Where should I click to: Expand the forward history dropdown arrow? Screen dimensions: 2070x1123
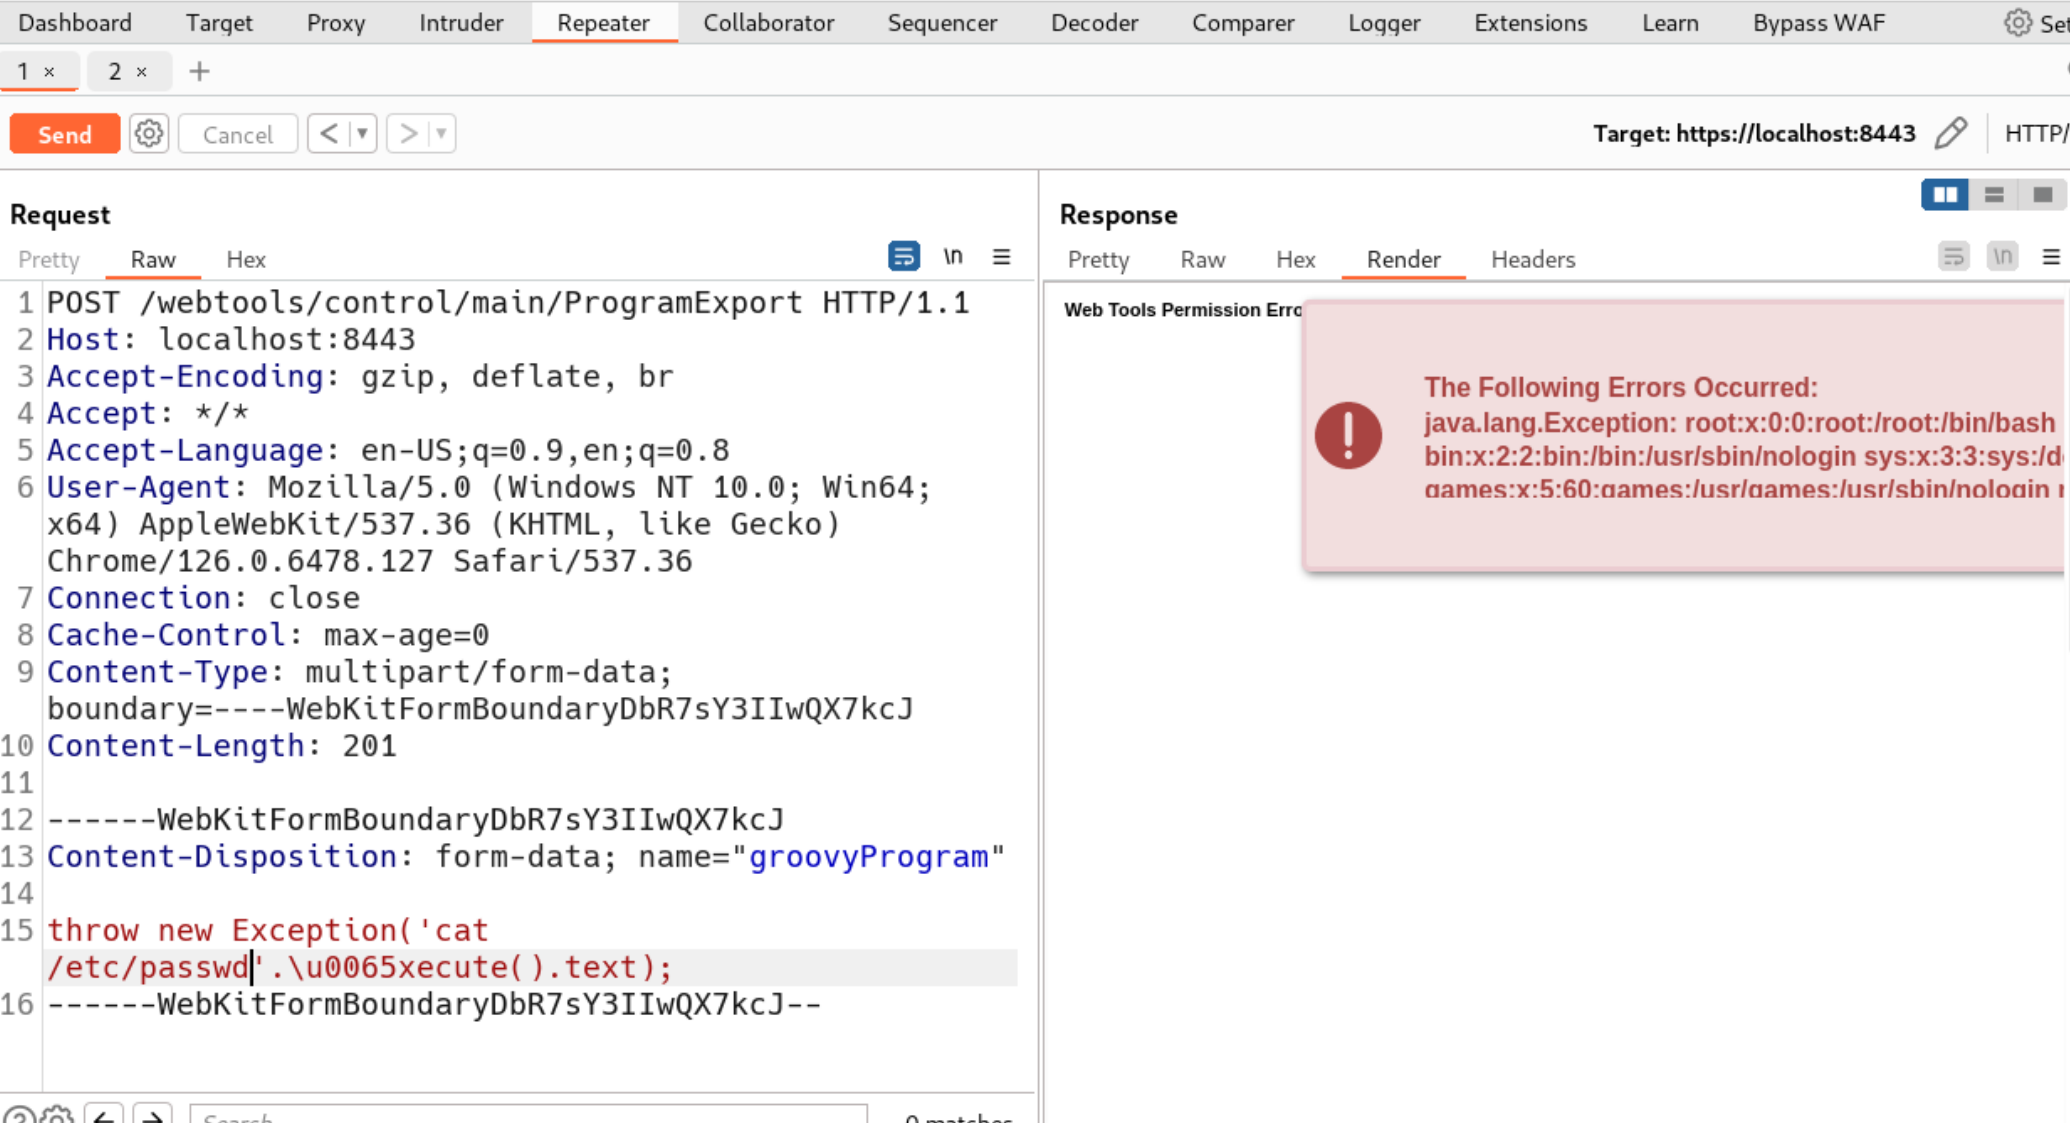[441, 134]
